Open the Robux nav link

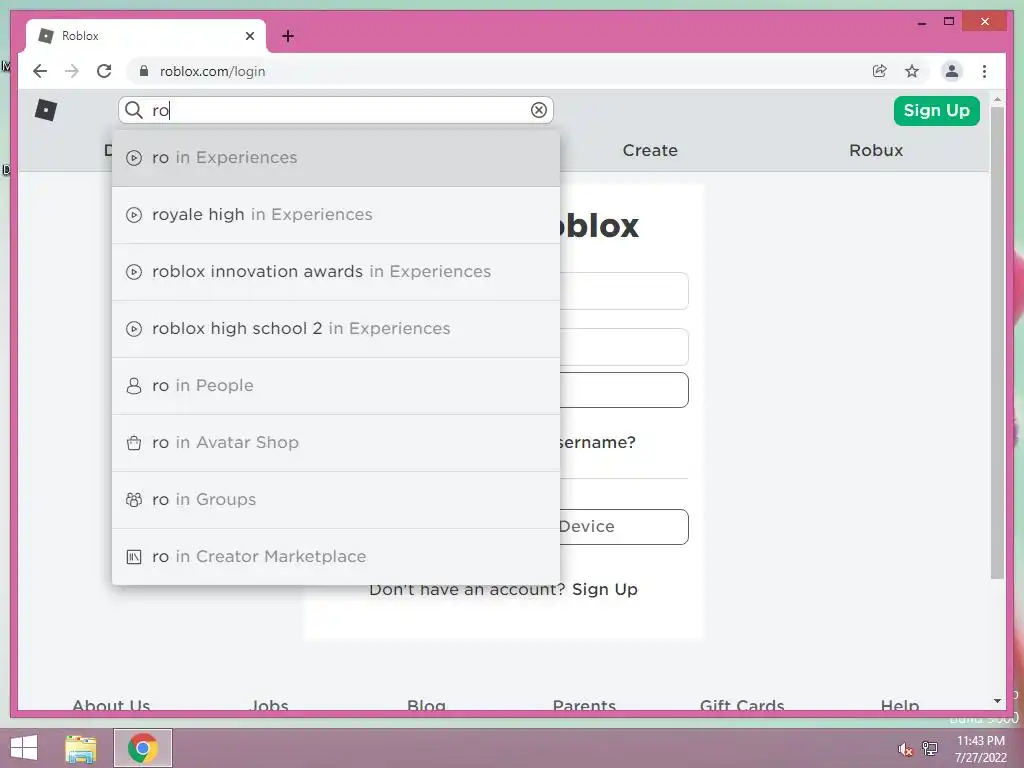[x=876, y=150]
